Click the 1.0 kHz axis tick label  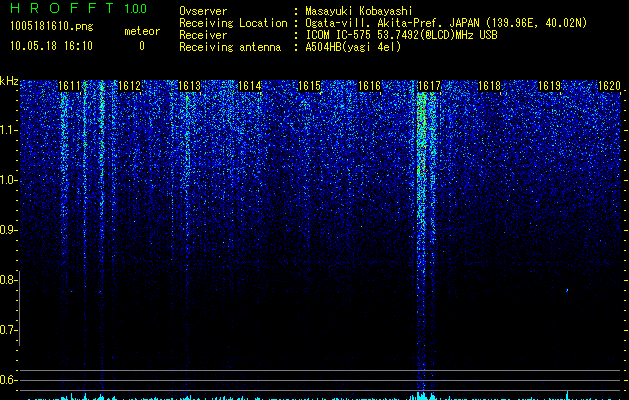click(9, 180)
